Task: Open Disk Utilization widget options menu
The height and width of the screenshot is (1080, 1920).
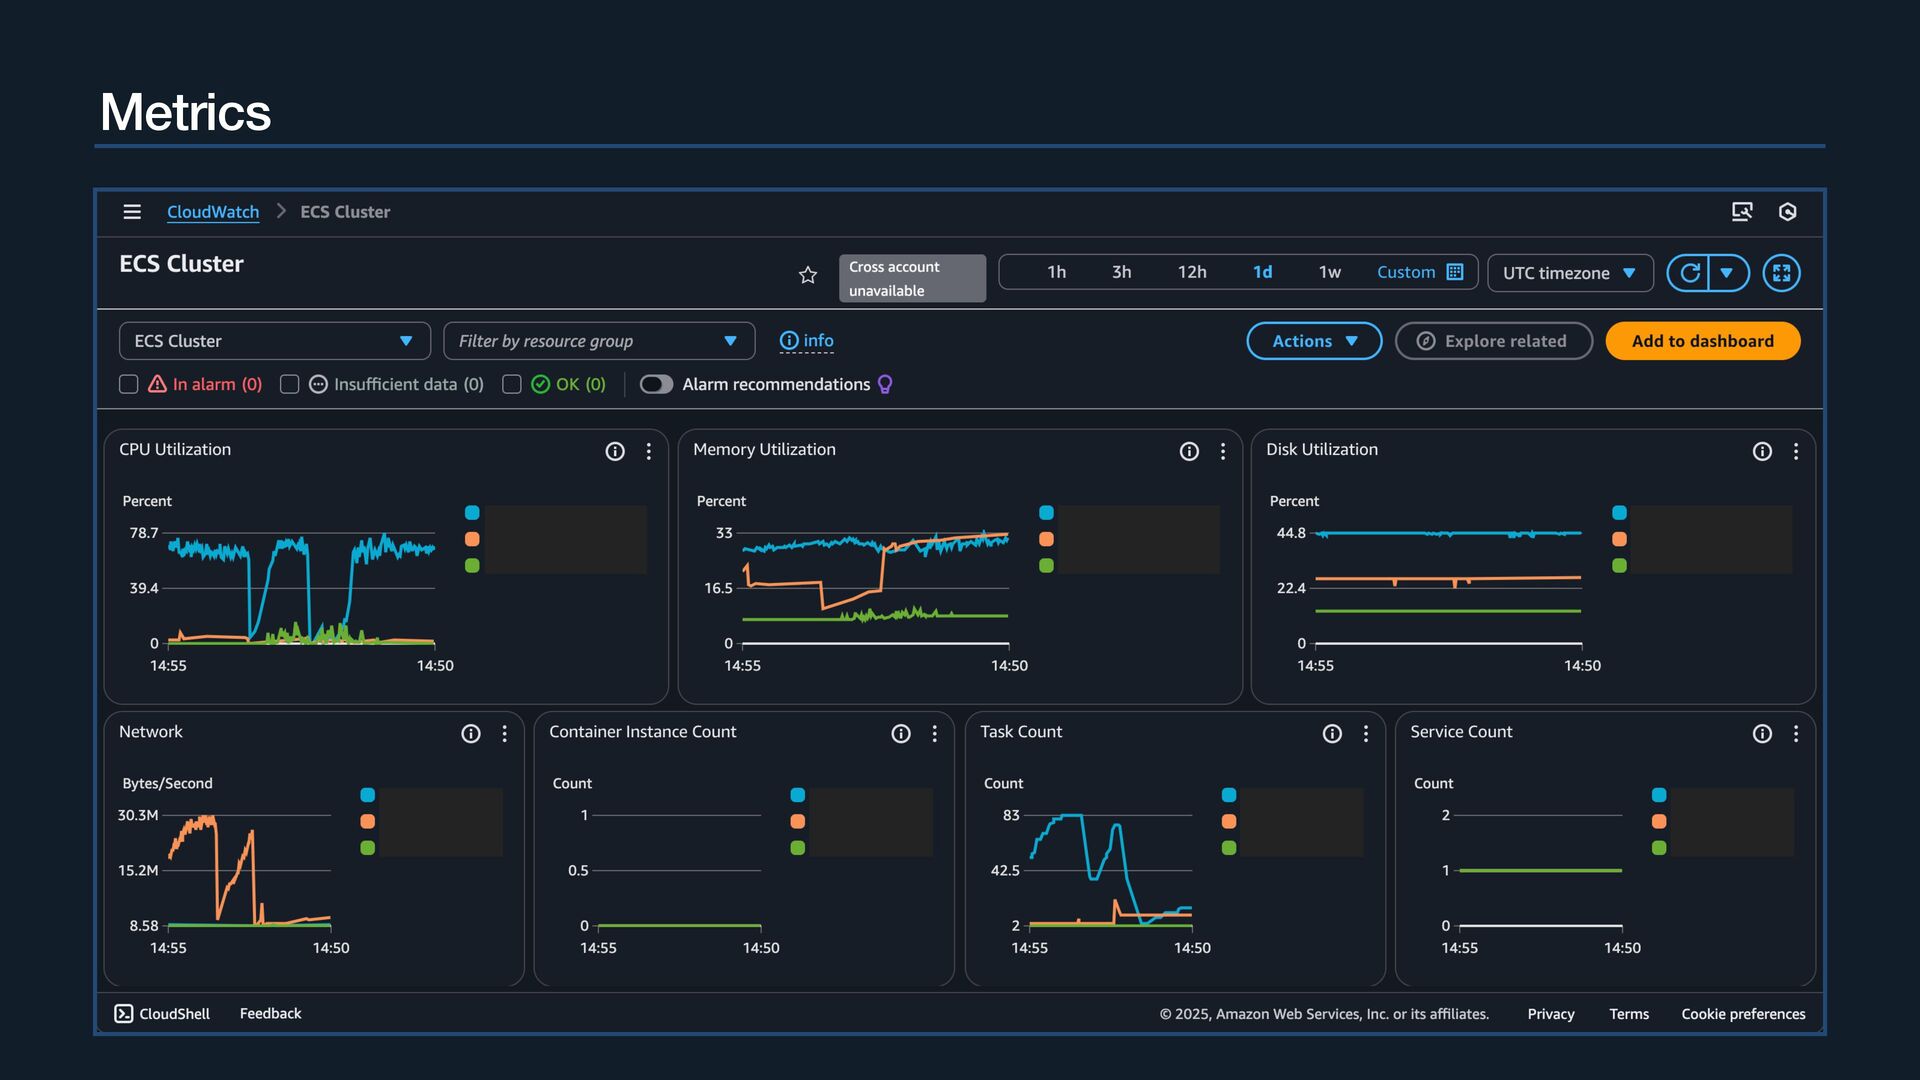Action: pyautogui.click(x=1796, y=452)
